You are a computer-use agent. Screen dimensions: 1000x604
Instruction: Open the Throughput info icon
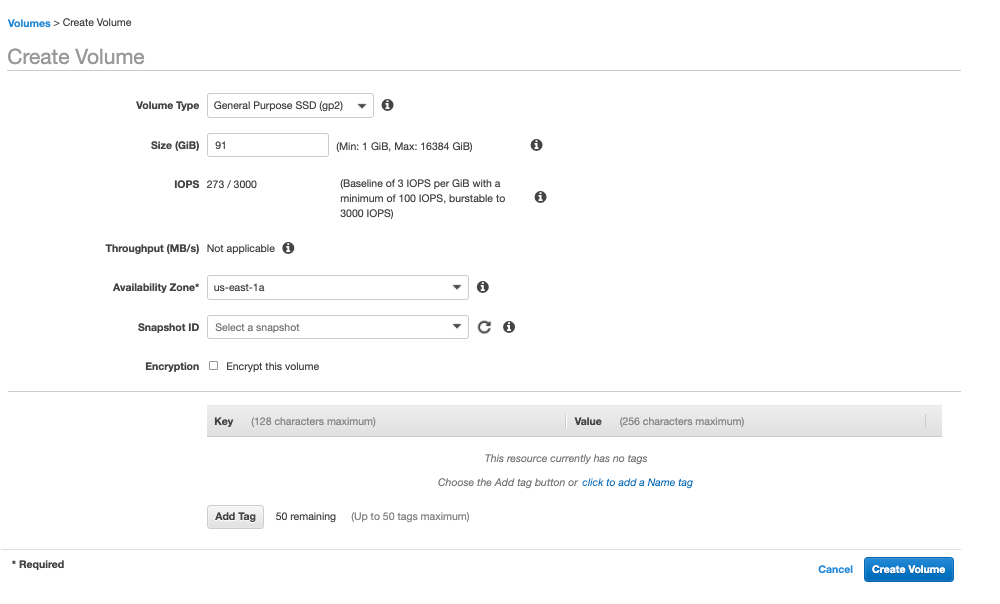coord(288,248)
